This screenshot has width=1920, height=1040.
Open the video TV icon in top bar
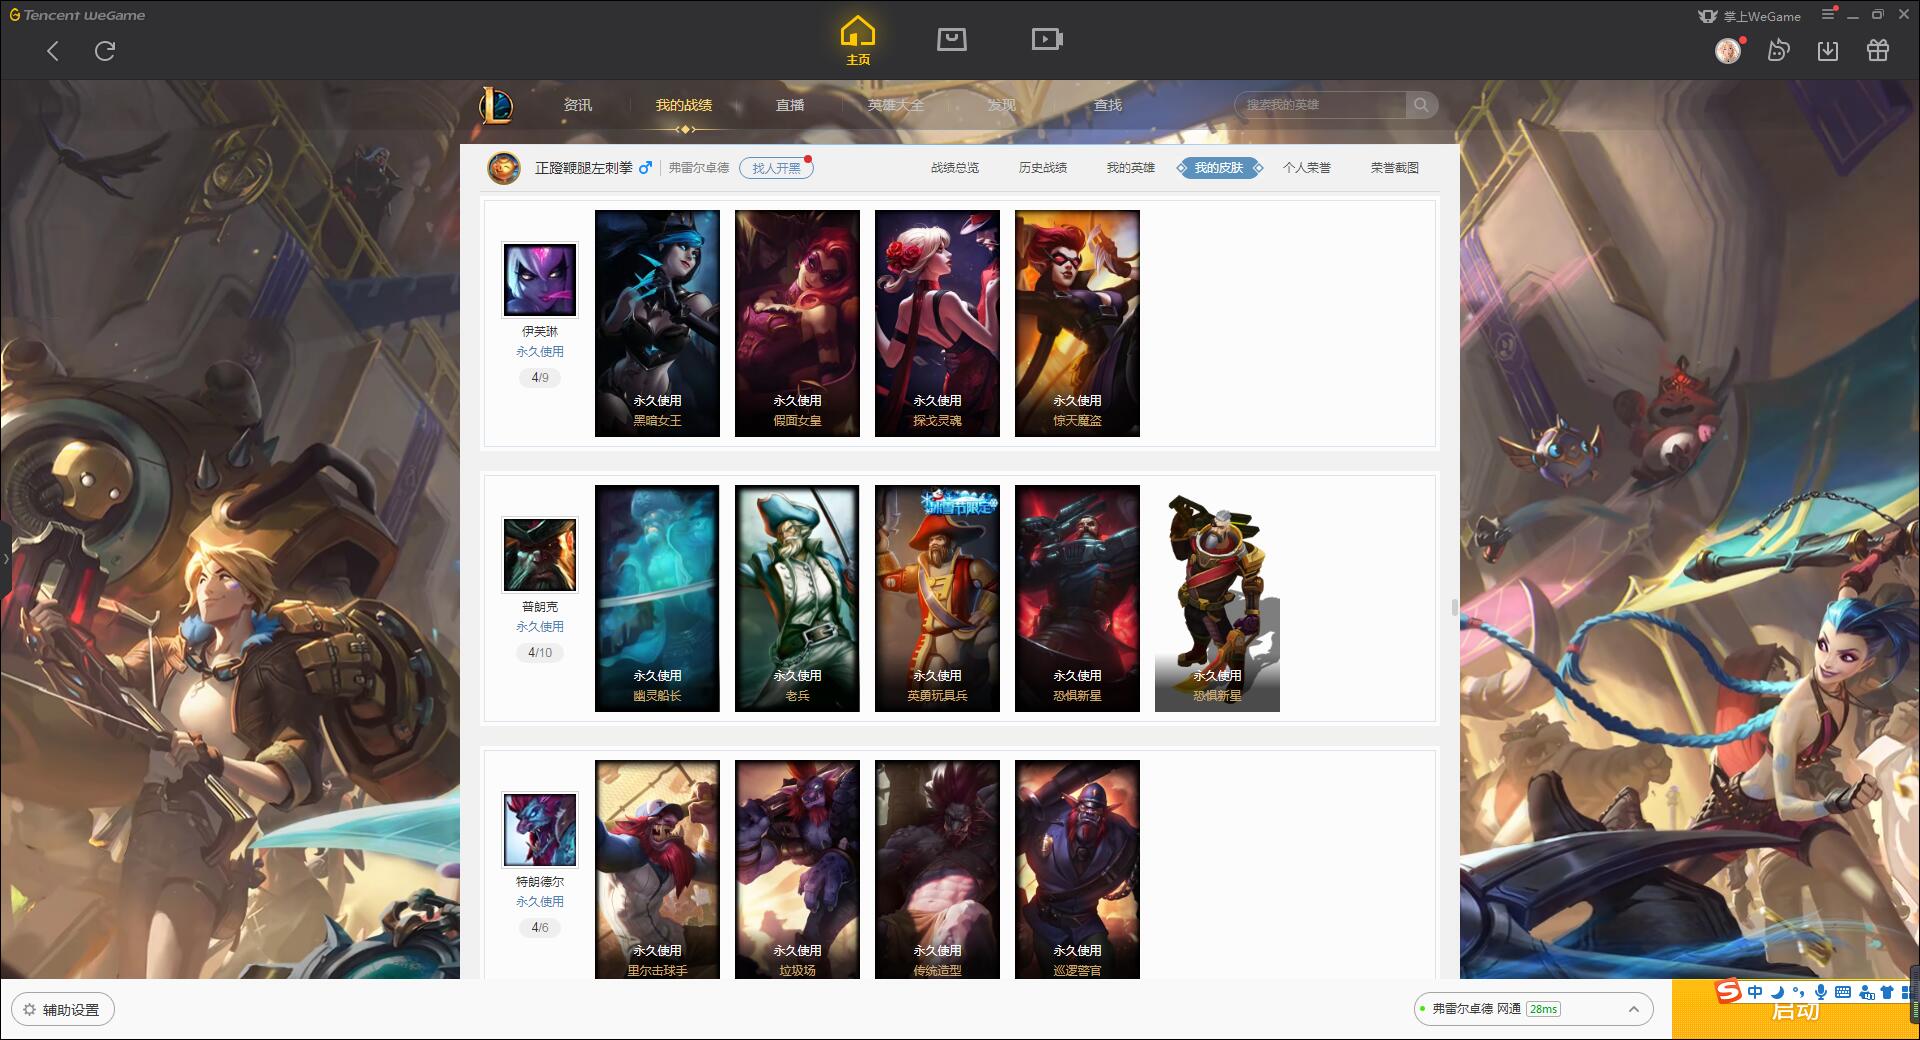coord(1047,39)
